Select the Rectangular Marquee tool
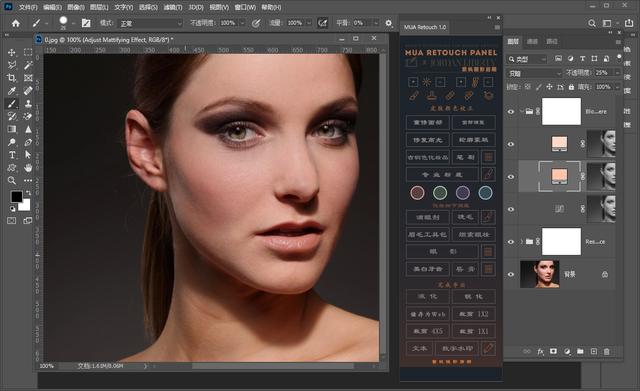This screenshot has width=640, height=391. tap(28, 52)
